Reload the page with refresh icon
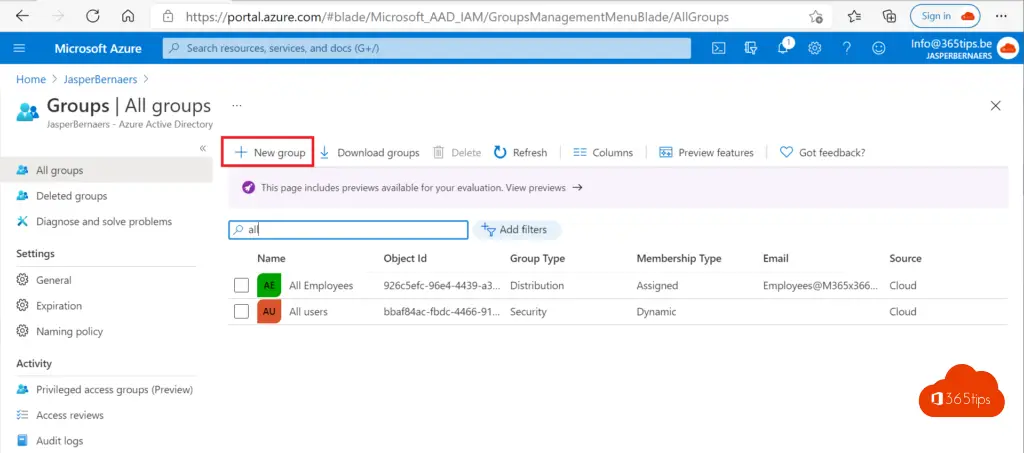Screen dimensions: 1024x453 (x=93, y=16)
